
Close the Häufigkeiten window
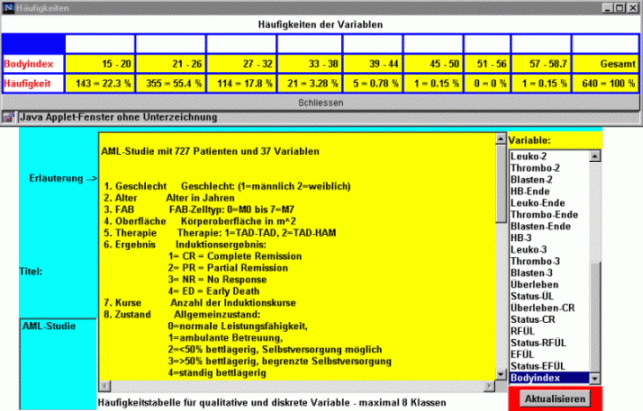(x=633, y=6)
